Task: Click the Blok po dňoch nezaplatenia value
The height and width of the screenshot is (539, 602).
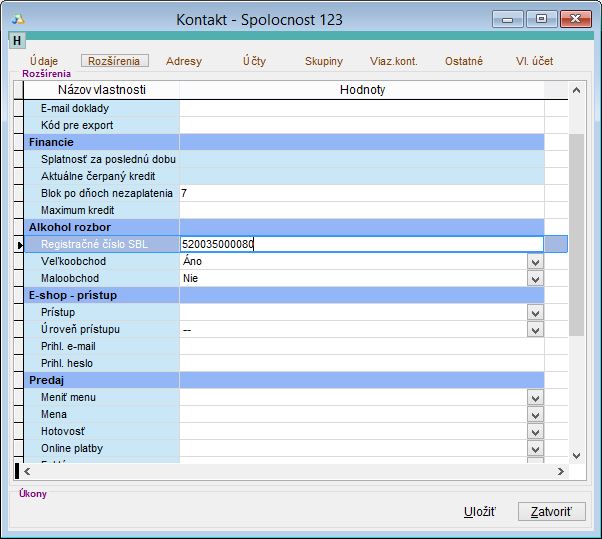Action: (x=360, y=193)
